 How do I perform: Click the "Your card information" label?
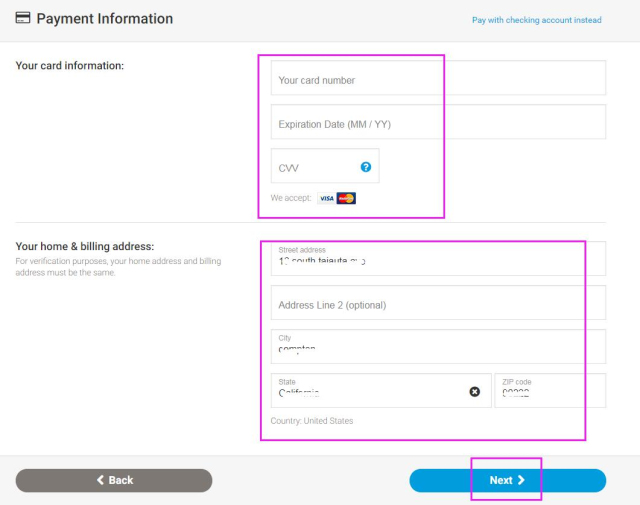[x=70, y=66]
